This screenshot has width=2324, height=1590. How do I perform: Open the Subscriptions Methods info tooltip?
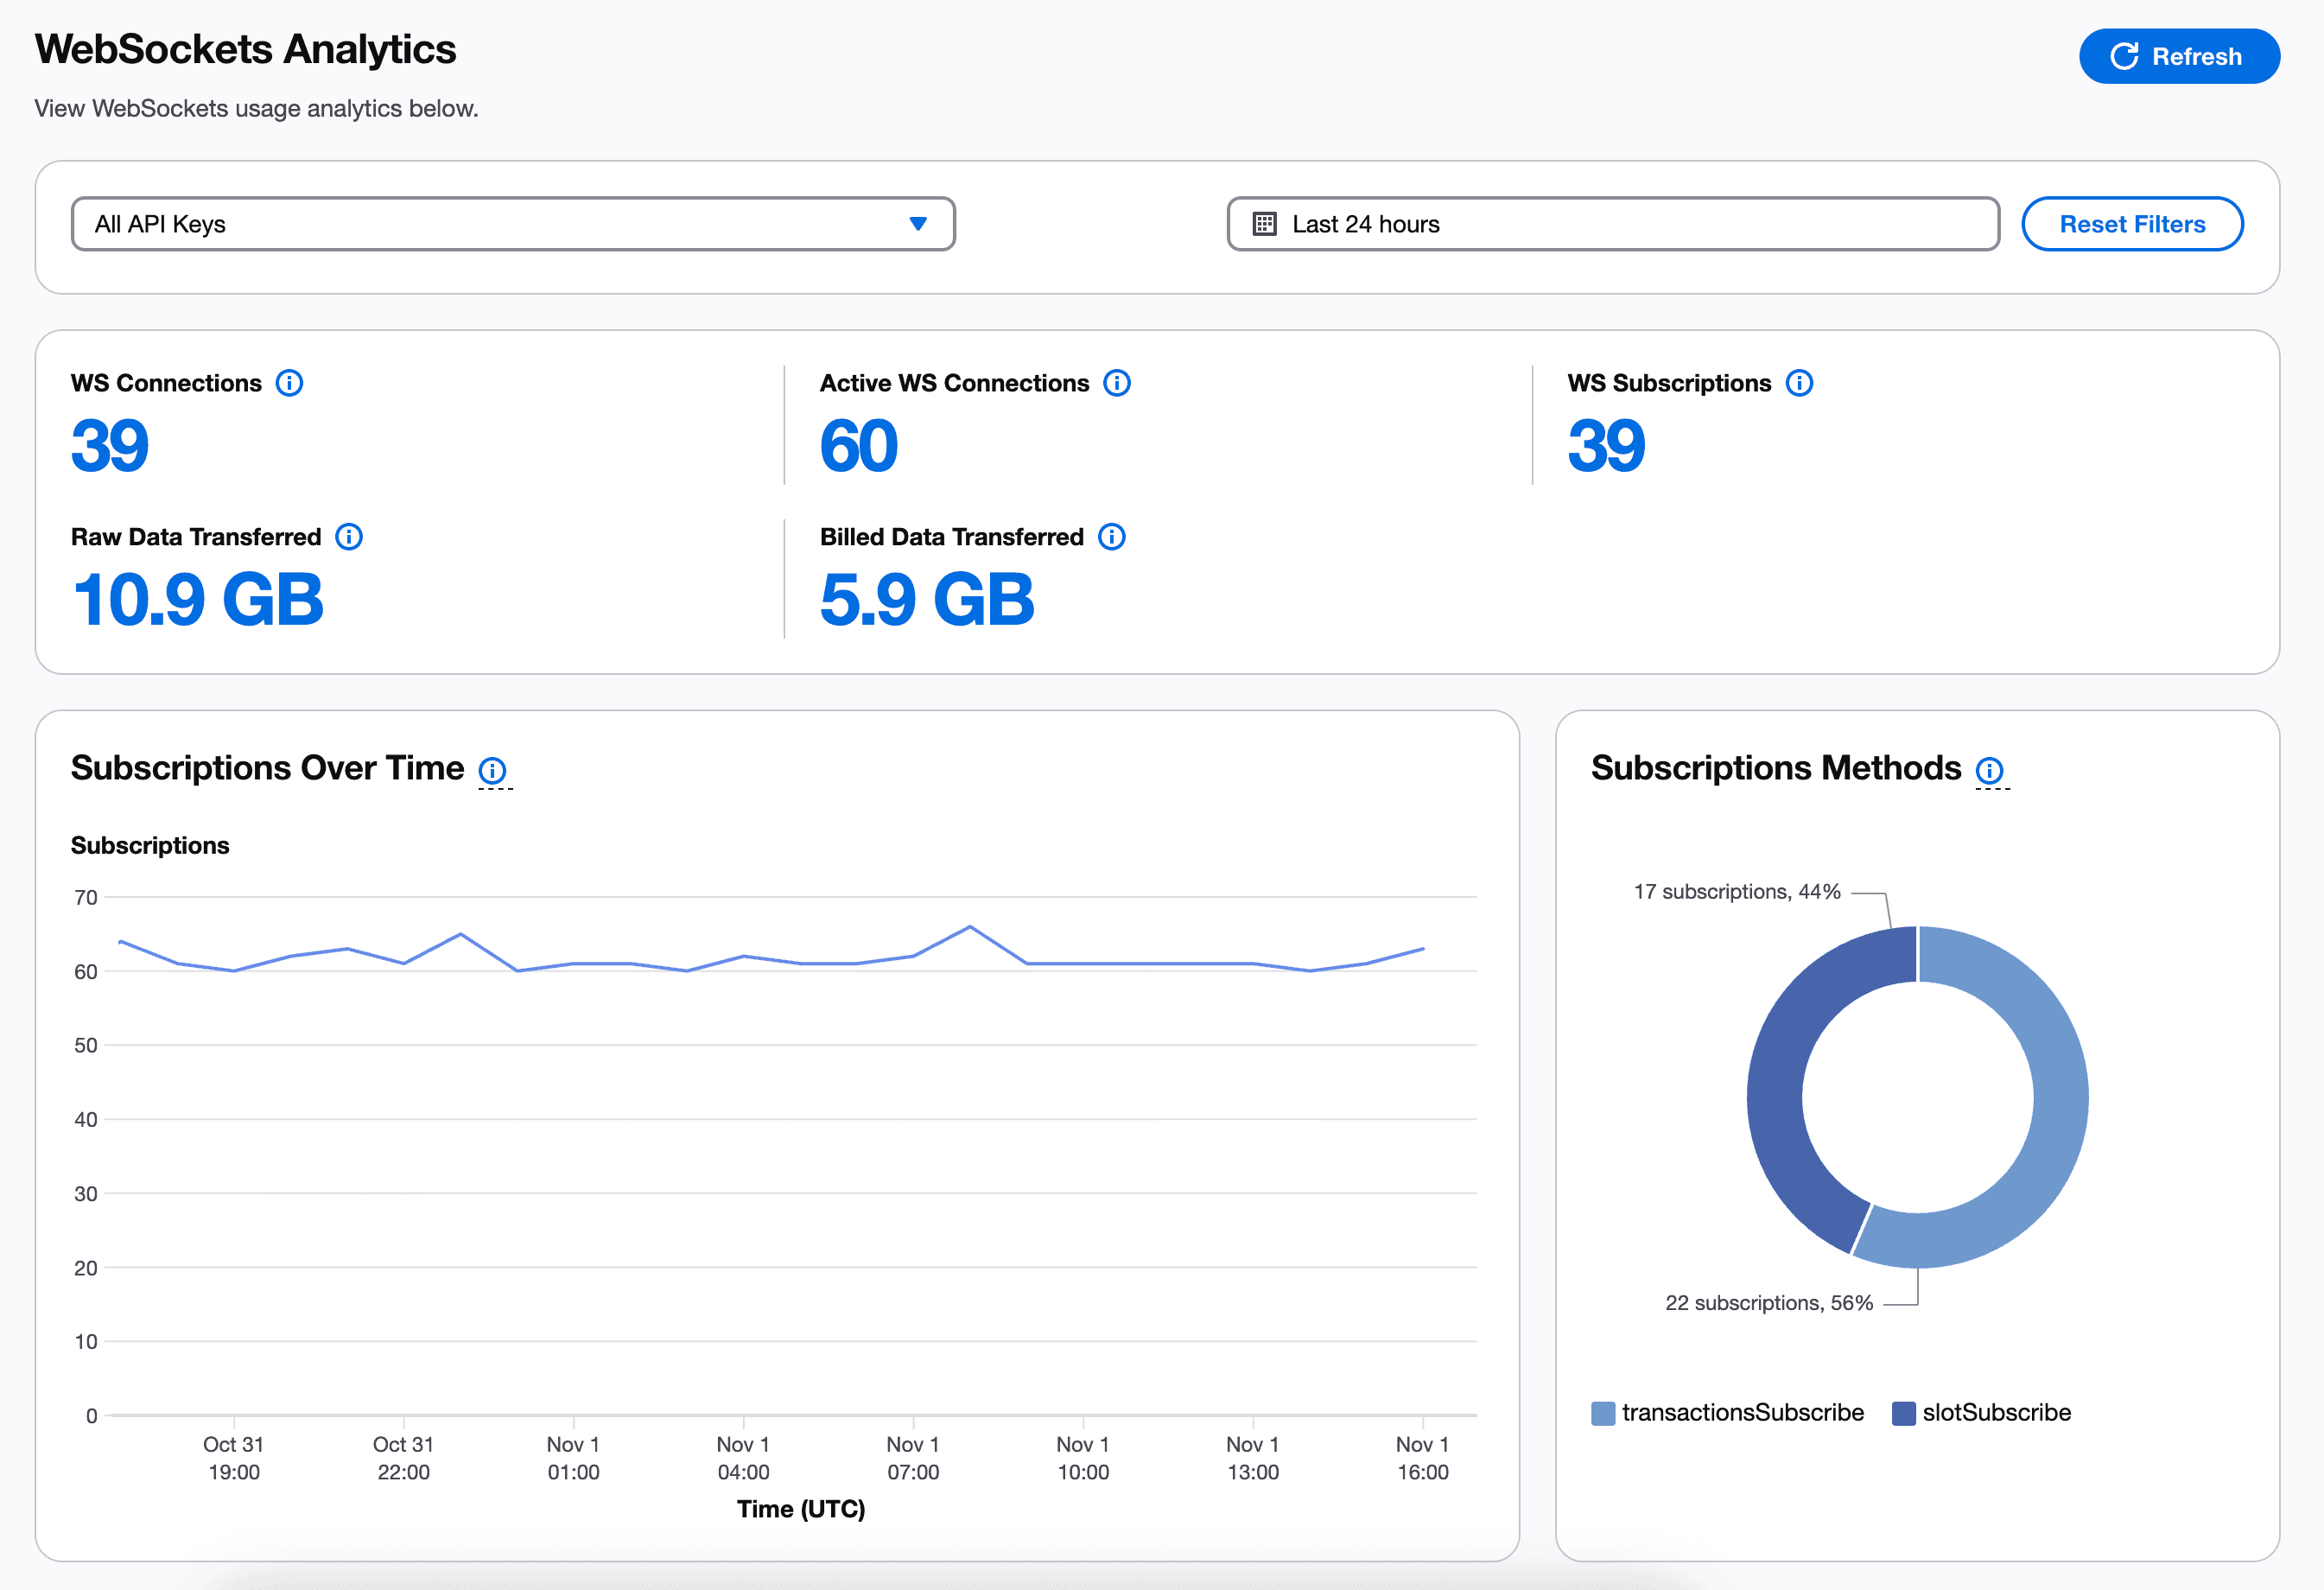(1990, 770)
